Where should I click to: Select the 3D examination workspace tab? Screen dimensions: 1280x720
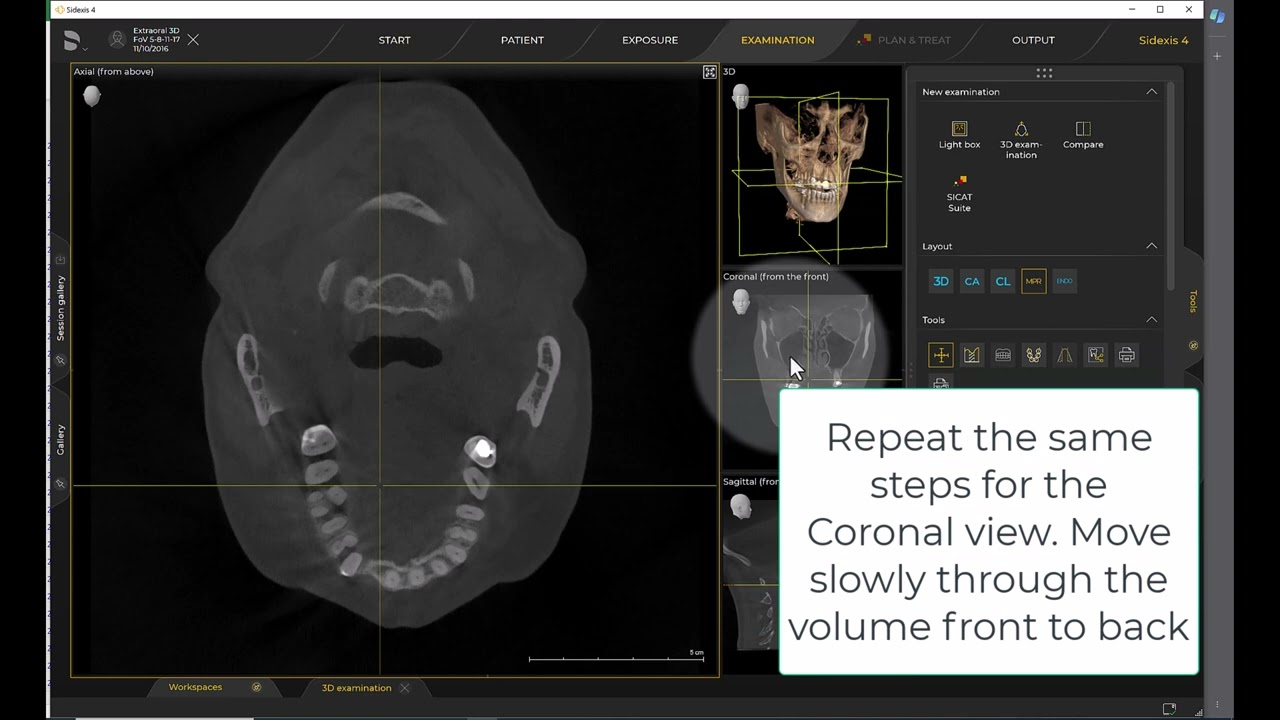tap(356, 688)
